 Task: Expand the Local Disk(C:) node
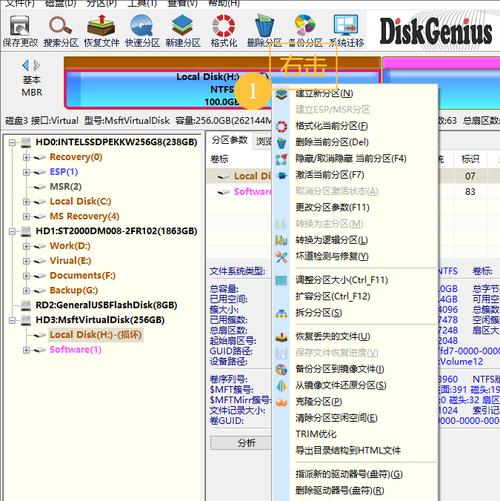pos(26,202)
